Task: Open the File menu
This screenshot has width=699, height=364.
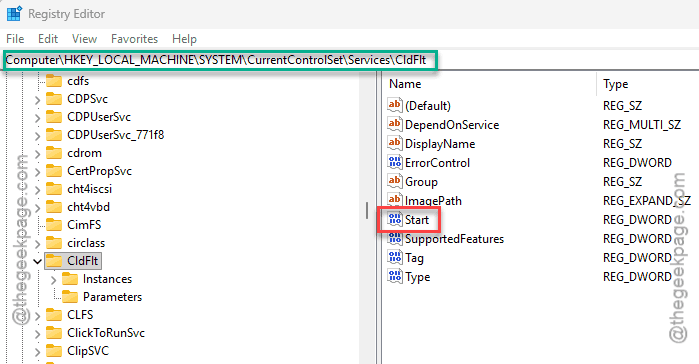Action: click(15, 39)
